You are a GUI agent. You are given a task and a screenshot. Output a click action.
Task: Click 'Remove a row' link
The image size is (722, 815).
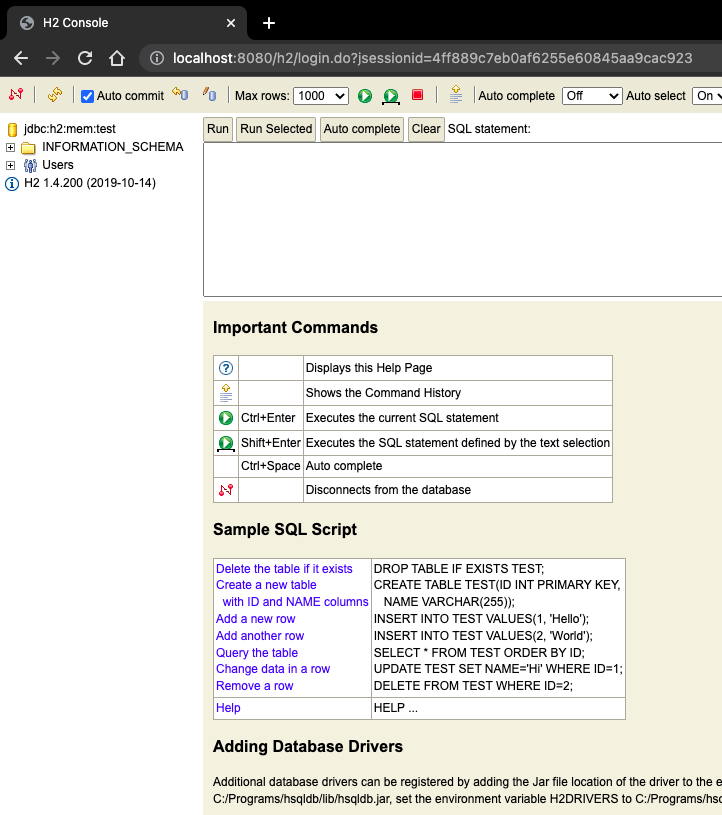[x=255, y=686]
